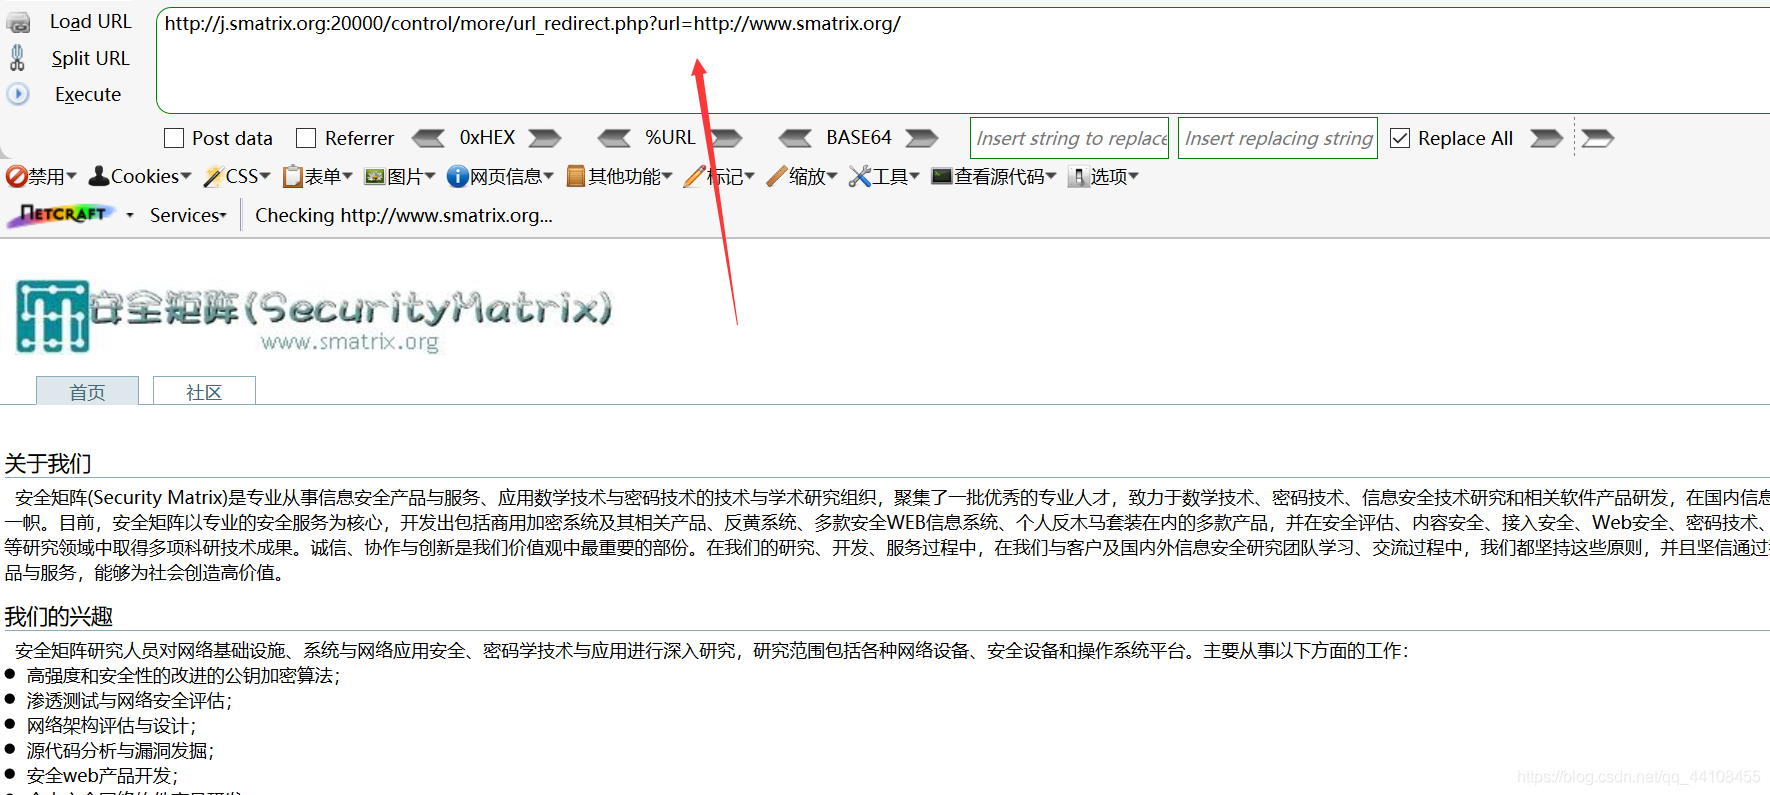Open the 其他功能 dropdown menu
Screen dimensions: 1770x795
[629, 177]
